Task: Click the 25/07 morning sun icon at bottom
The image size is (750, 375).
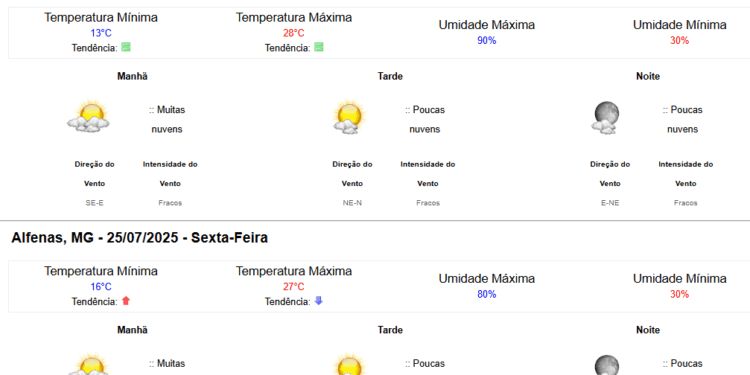Action: (x=88, y=364)
